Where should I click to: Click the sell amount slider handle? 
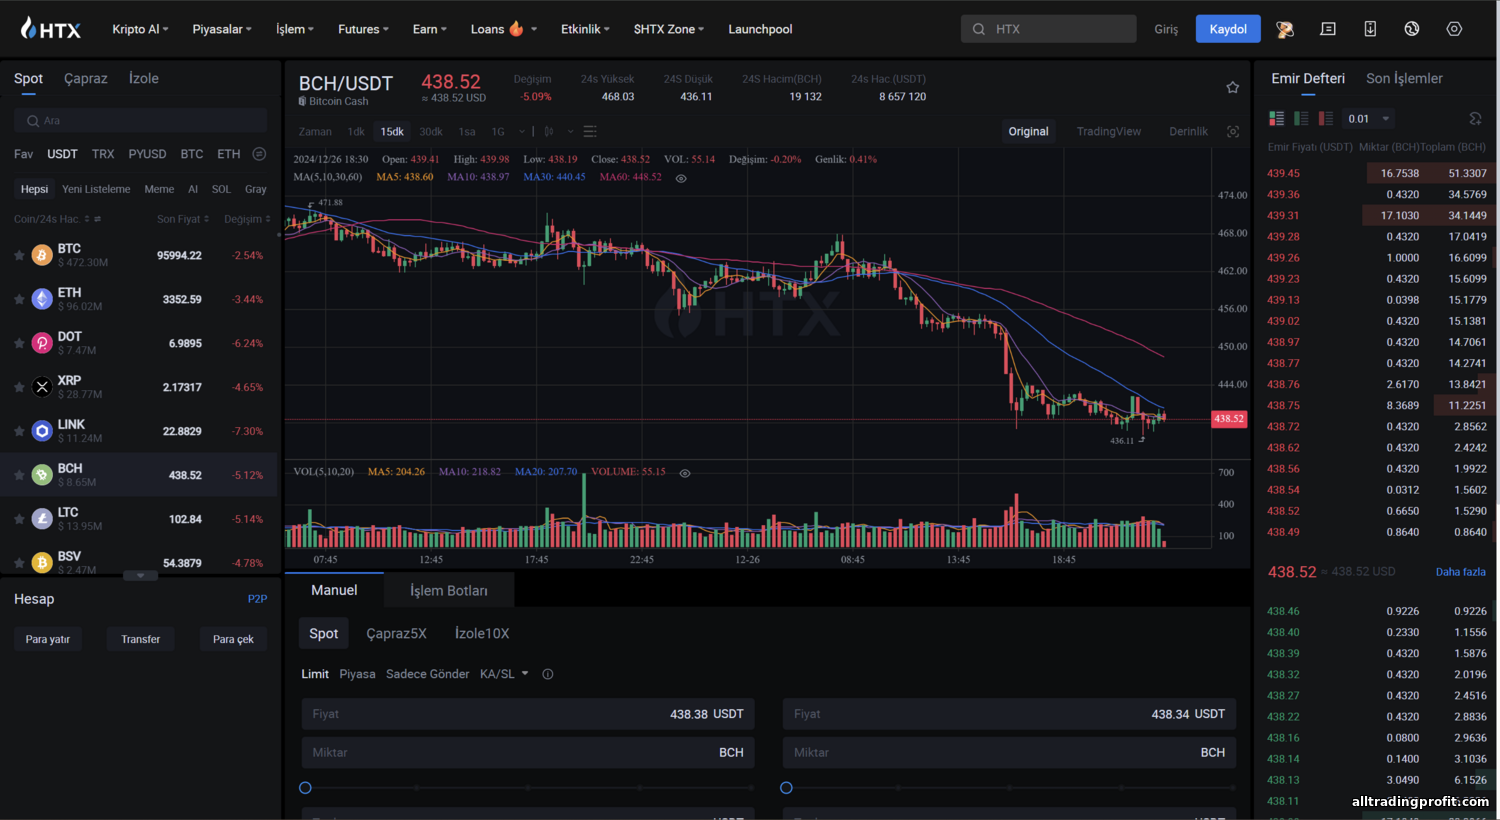coord(787,788)
